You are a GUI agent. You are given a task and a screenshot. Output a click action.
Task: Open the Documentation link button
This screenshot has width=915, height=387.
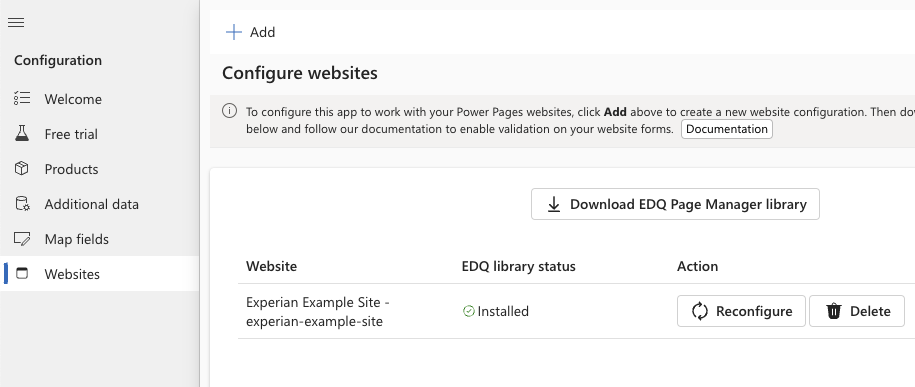click(x=727, y=129)
